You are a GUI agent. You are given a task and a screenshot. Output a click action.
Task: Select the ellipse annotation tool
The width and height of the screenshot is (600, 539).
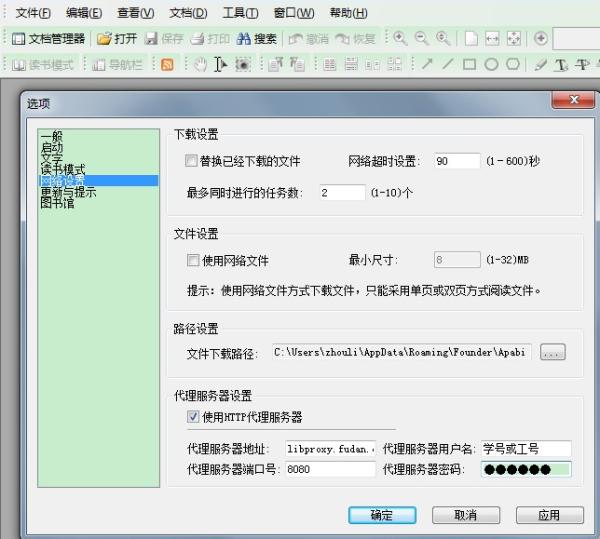point(491,65)
